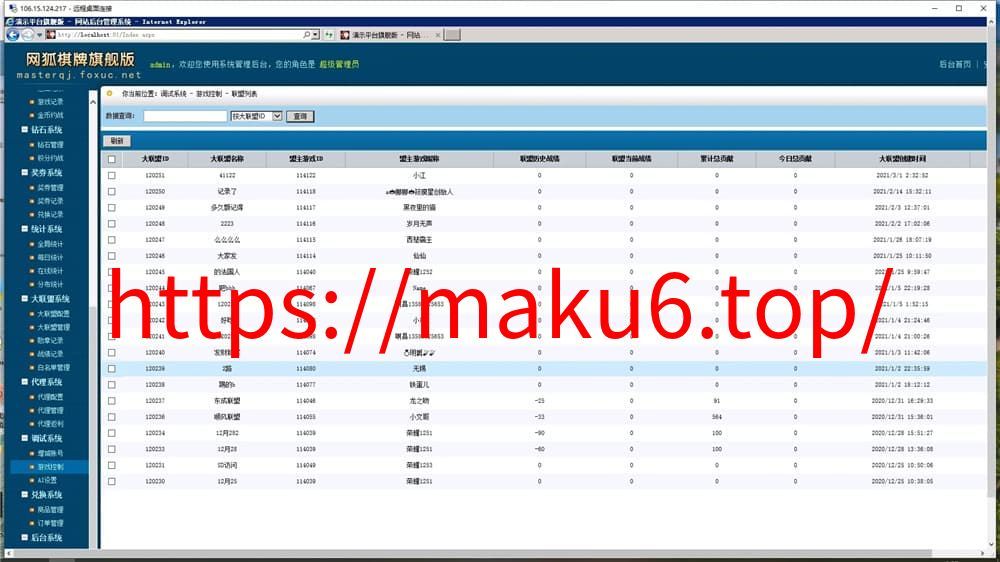The width and height of the screenshot is (1000, 562).
Task: Collapse the 代理系统 sidebar group
Action: tap(24, 381)
